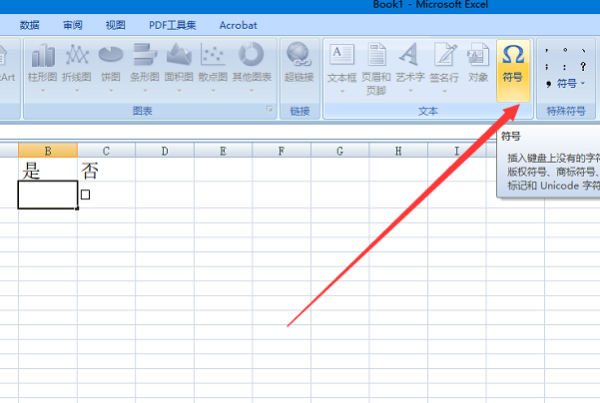Open the PDF工具集 ribbon tab
600x403 pixels.
click(172, 25)
